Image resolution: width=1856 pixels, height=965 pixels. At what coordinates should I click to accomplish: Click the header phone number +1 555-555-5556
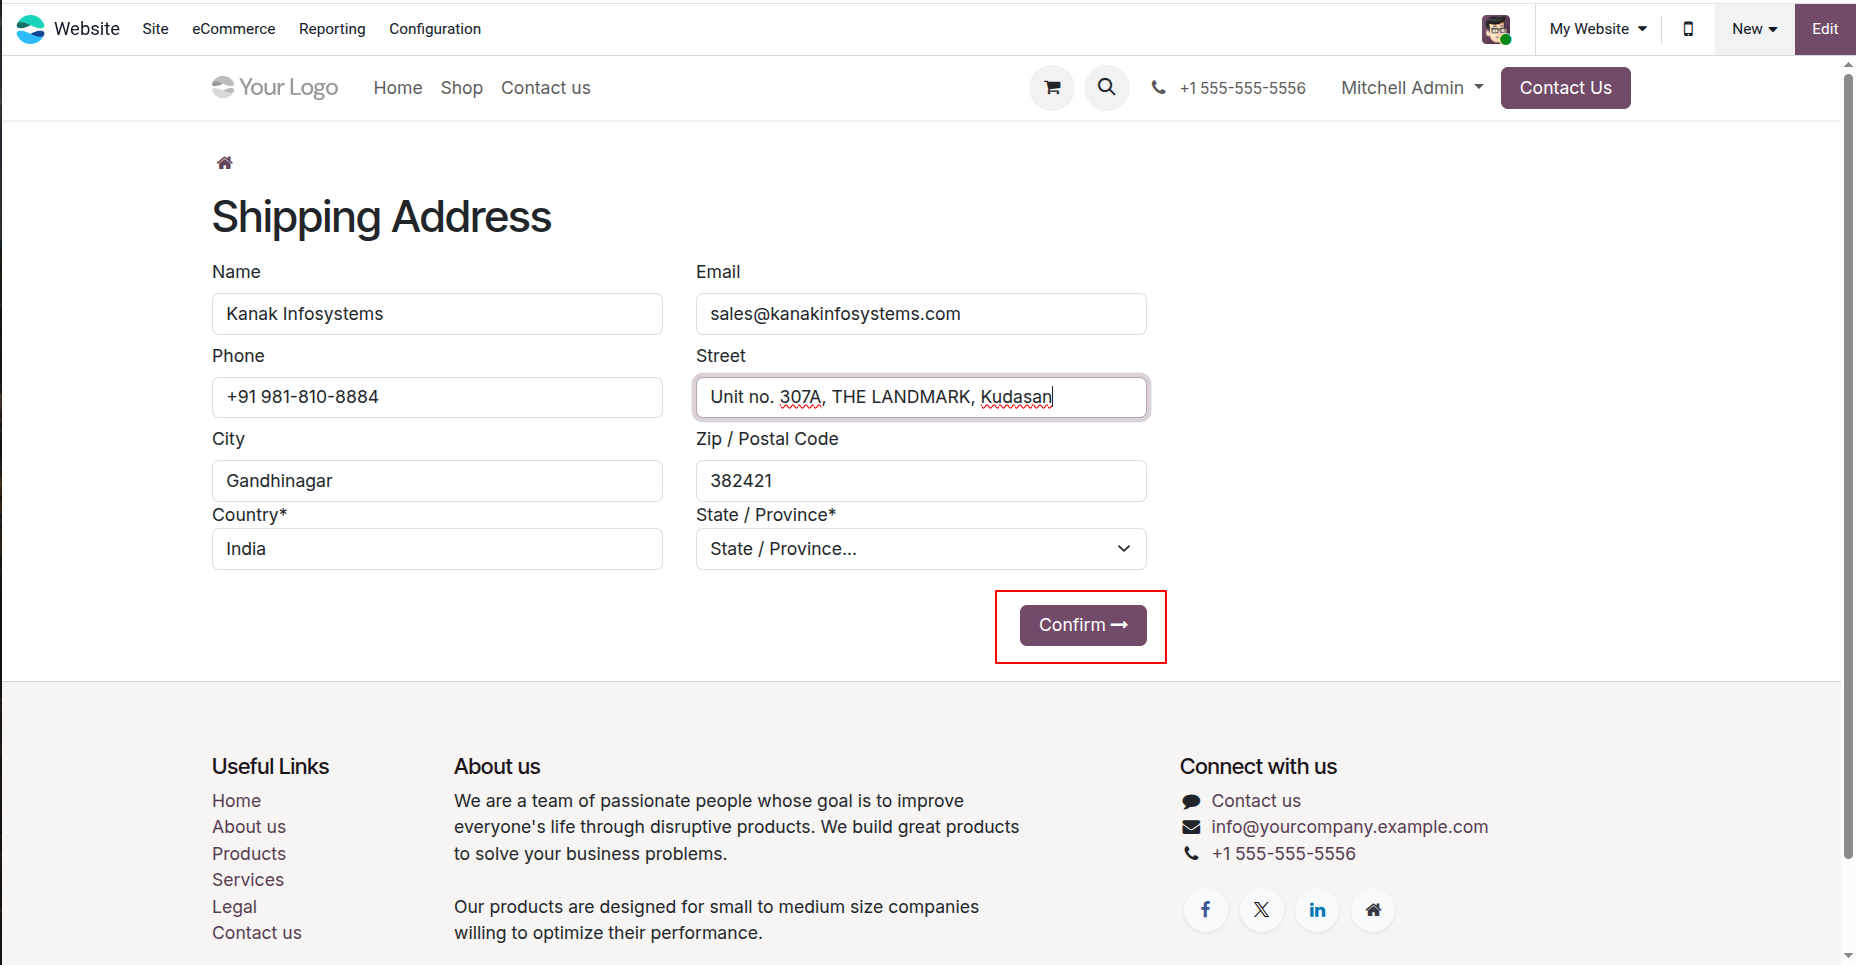(x=1242, y=88)
